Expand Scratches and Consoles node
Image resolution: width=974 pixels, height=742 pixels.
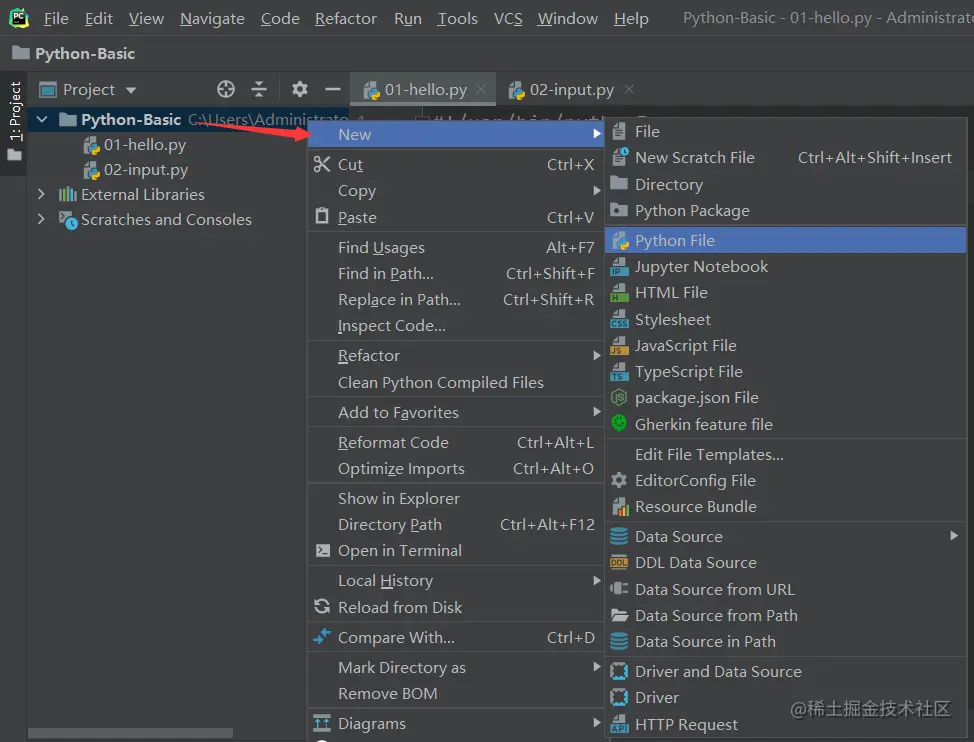[41, 219]
